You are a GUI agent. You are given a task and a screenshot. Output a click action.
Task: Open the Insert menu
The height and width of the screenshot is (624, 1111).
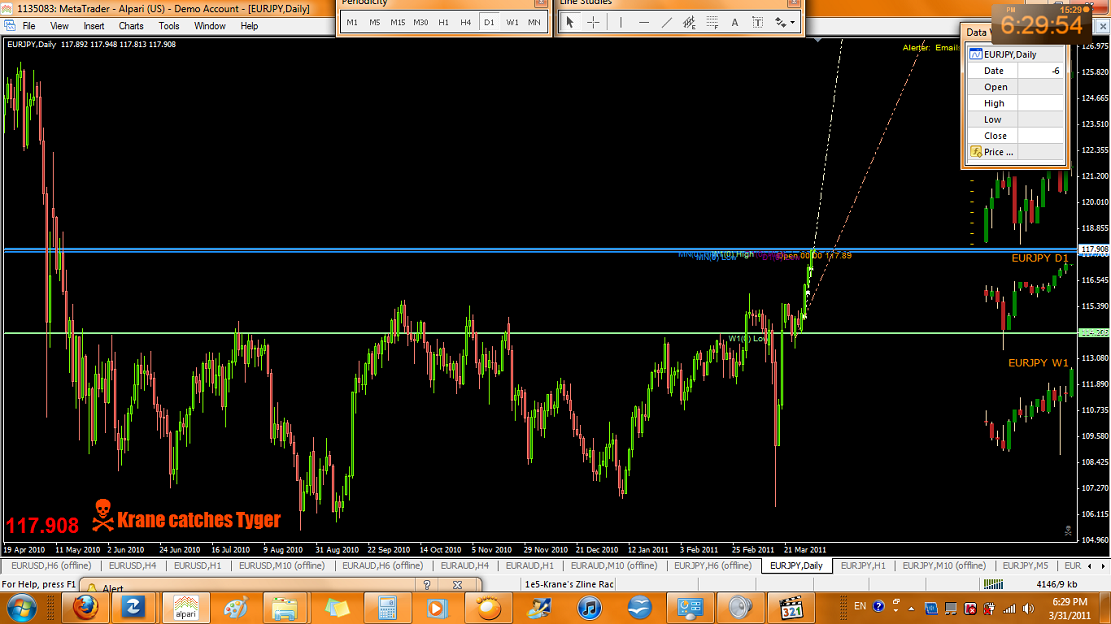(94, 26)
